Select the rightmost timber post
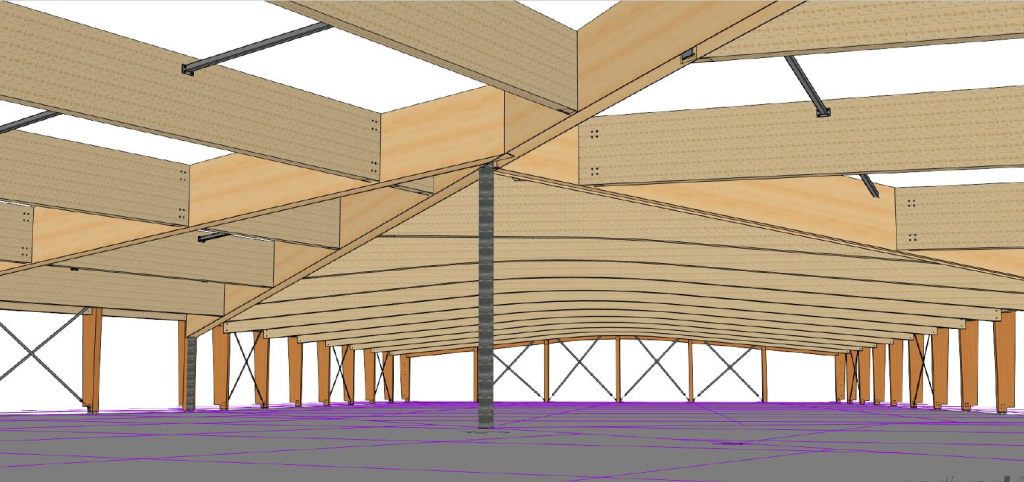1024x482 pixels. (1004, 360)
